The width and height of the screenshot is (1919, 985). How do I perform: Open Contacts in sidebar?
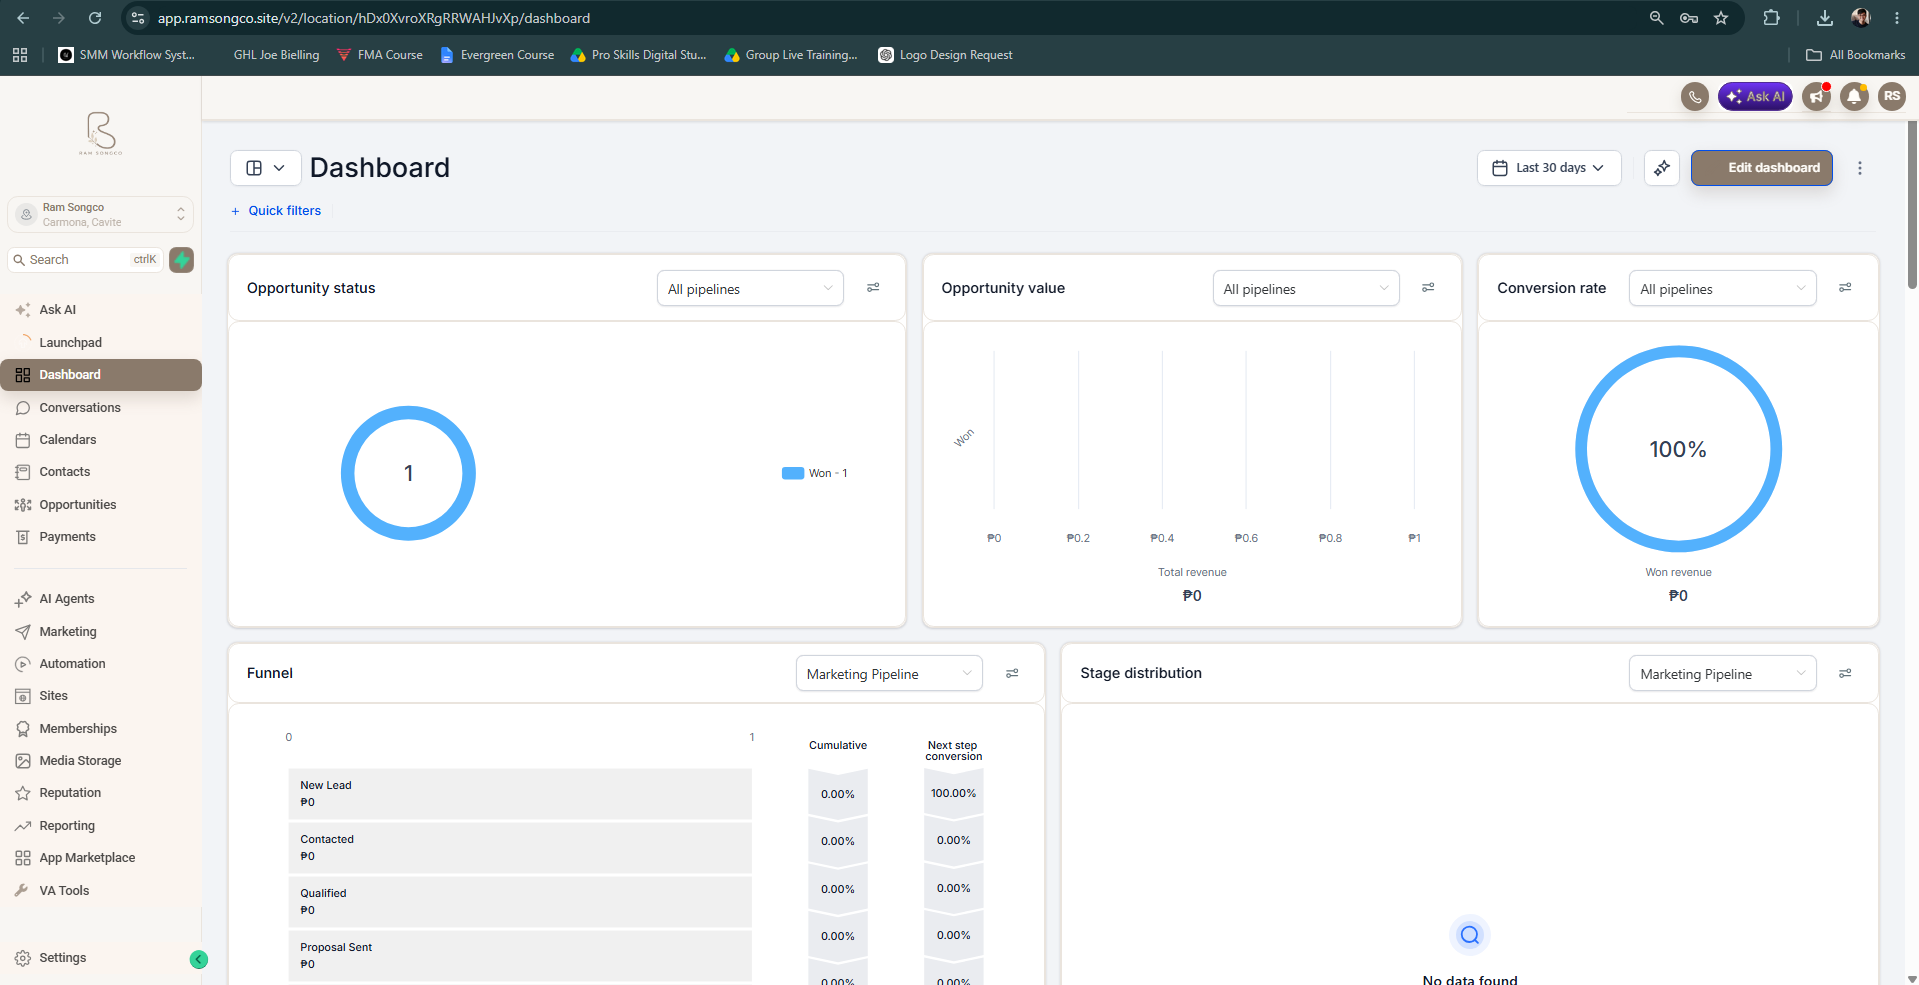pyautogui.click(x=100, y=472)
